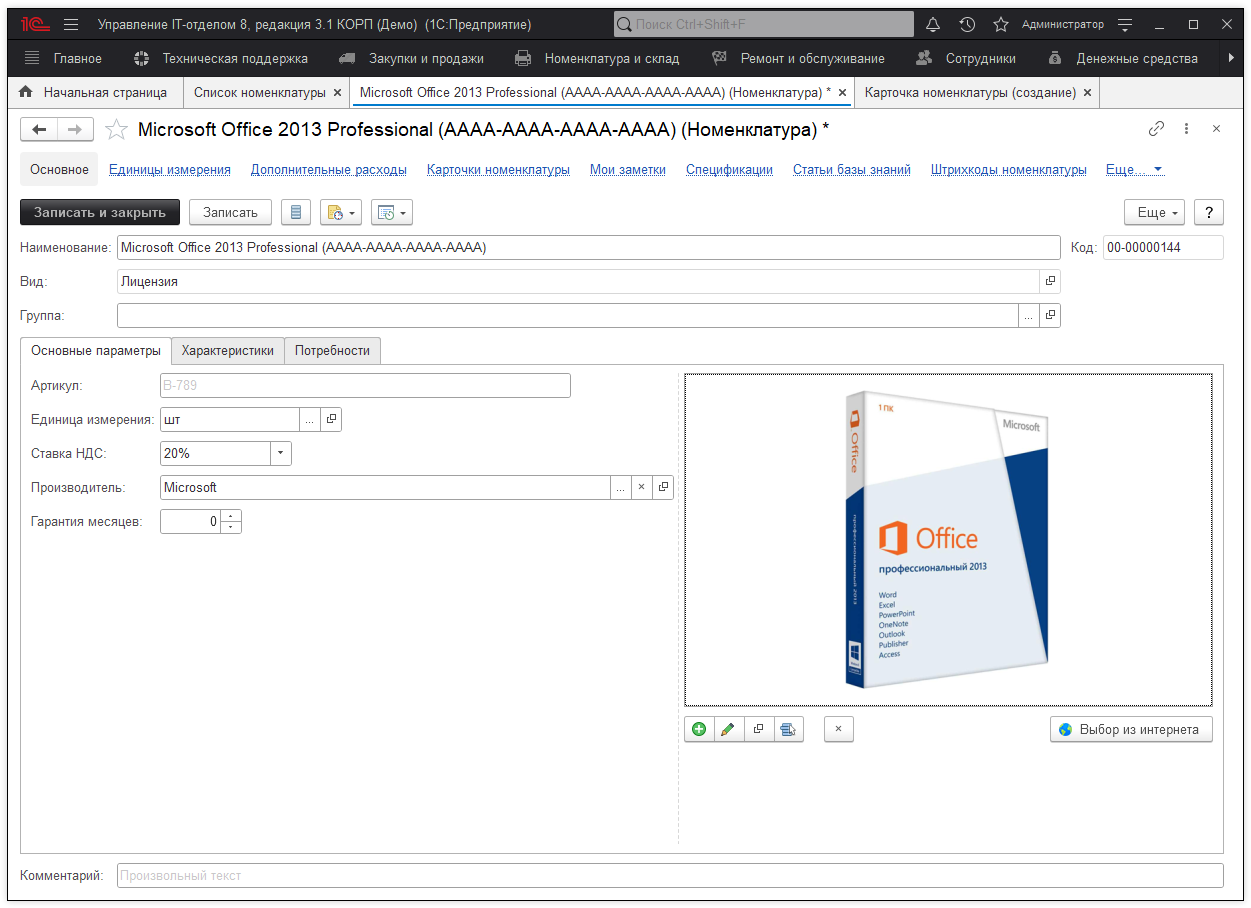The image size is (1251, 908).
Task: Open the Производитель field open-form icon
Action: tap(663, 487)
